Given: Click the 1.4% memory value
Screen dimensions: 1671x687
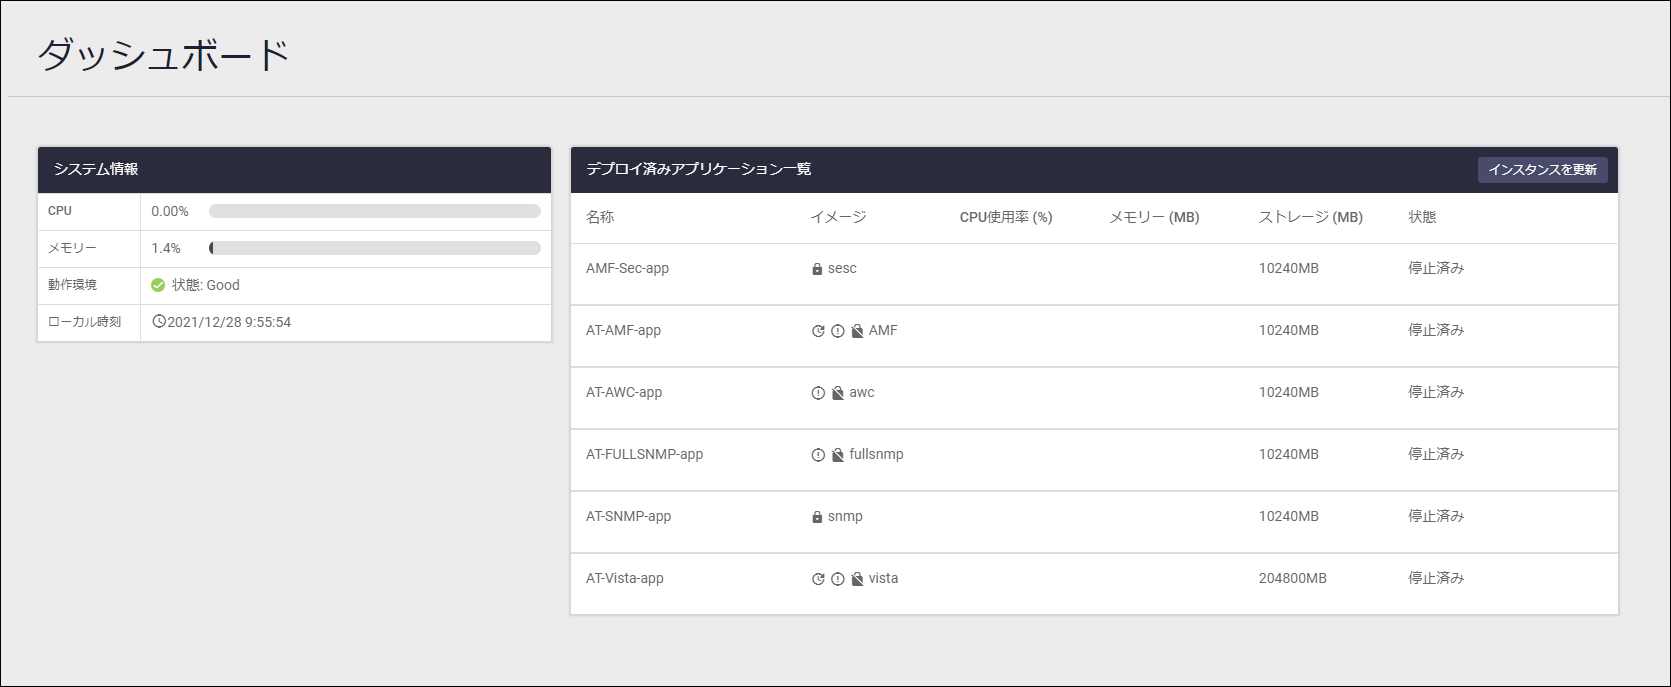Looking at the screenshot, I should (x=166, y=248).
